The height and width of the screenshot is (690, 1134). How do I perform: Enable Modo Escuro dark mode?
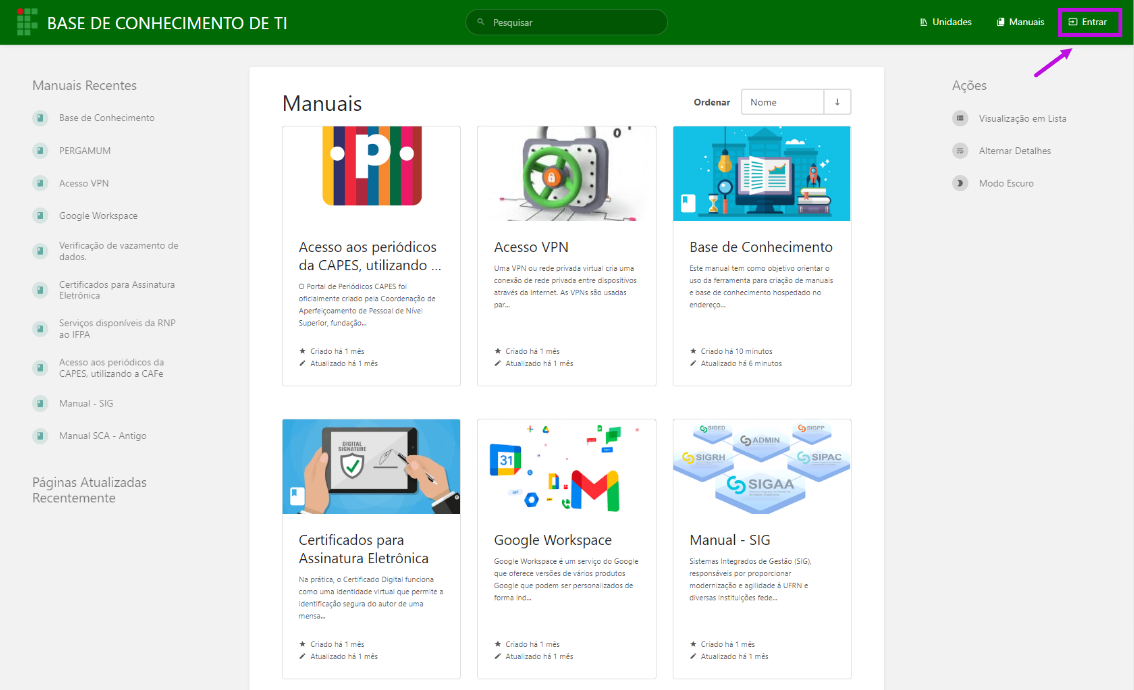[1006, 184]
